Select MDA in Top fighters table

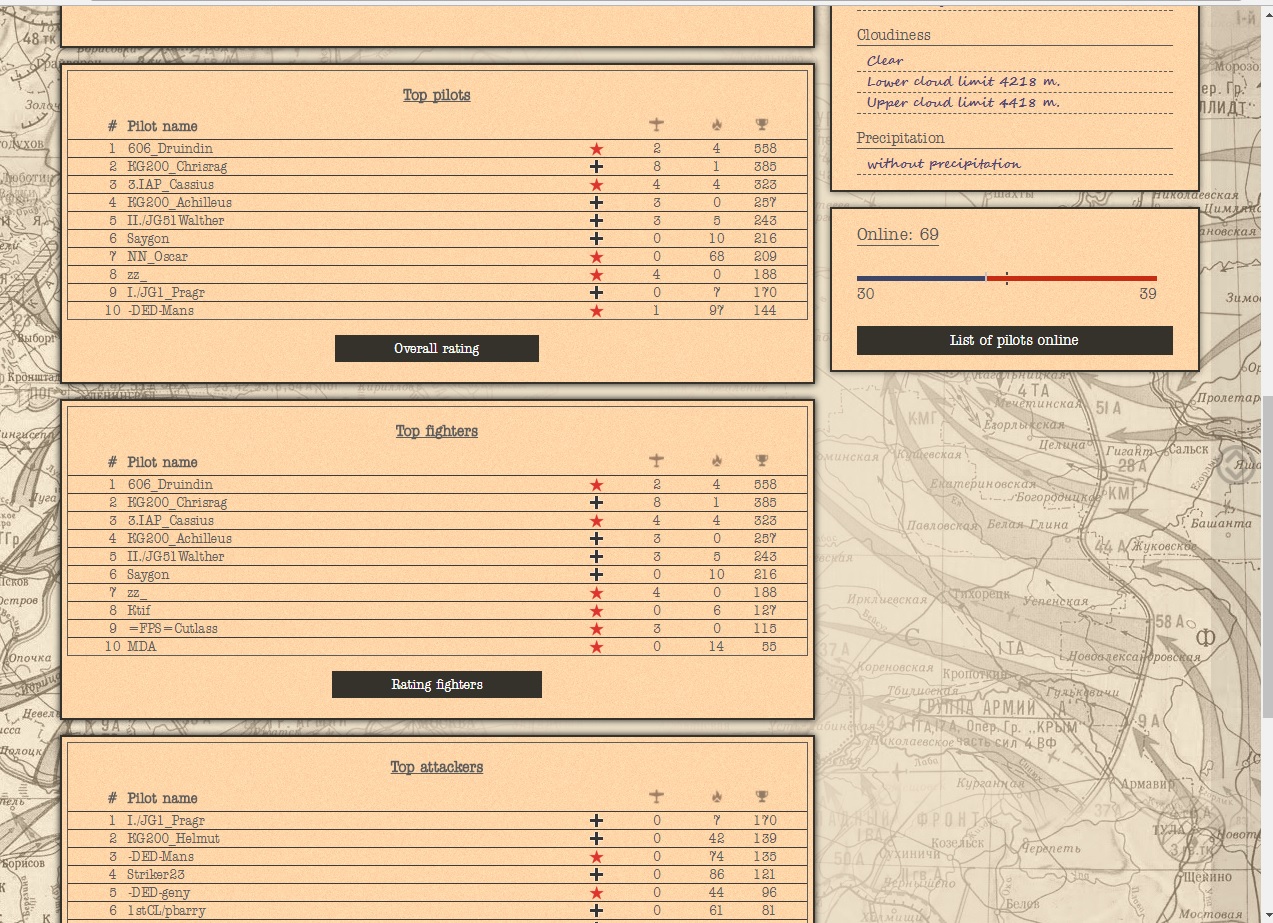(x=142, y=647)
